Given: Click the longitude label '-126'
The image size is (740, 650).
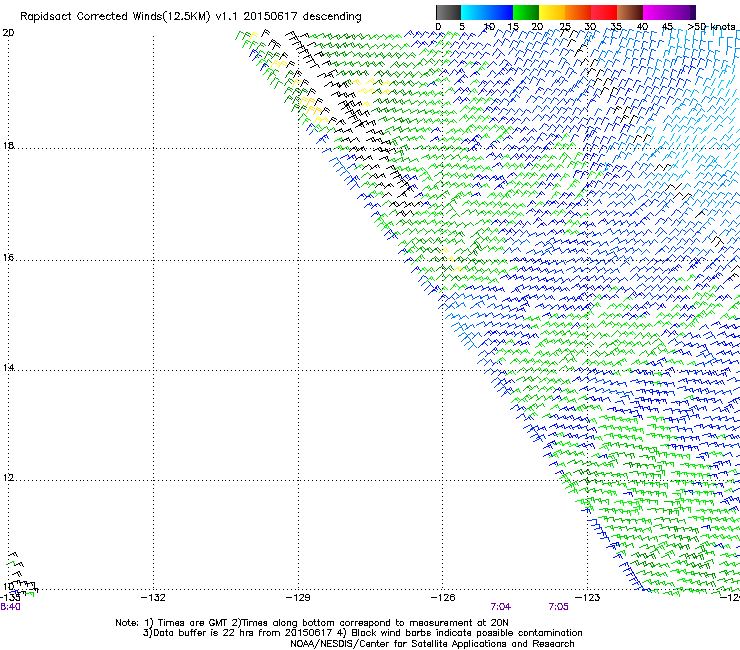Looking at the screenshot, I should [443, 598].
